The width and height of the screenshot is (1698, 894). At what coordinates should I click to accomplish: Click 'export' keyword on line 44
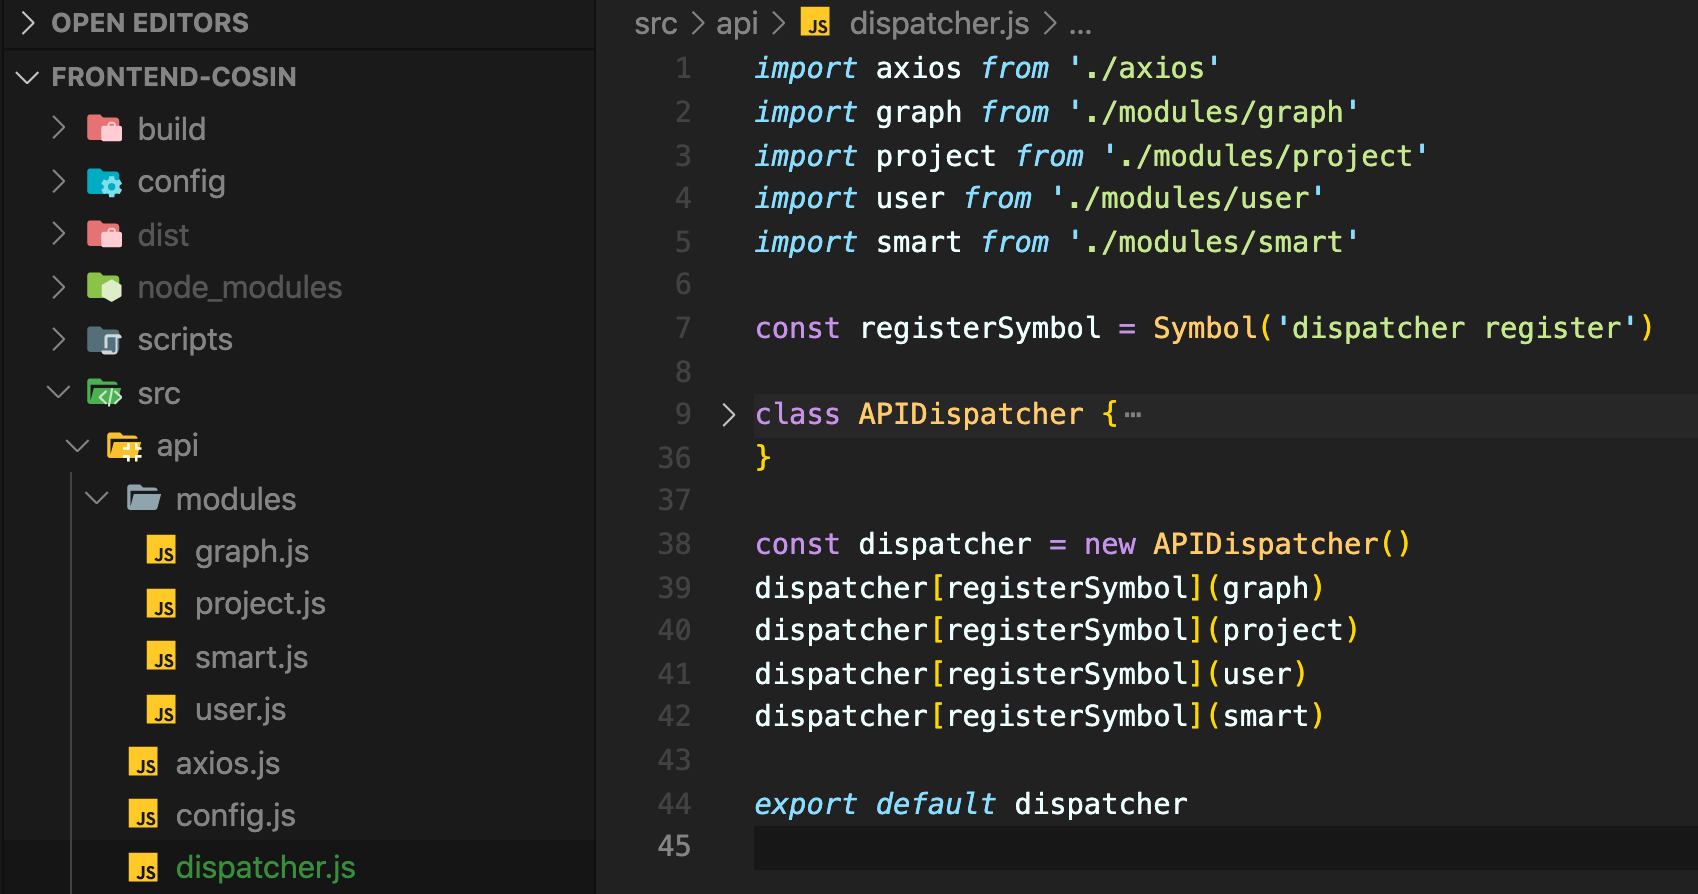click(806, 804)
